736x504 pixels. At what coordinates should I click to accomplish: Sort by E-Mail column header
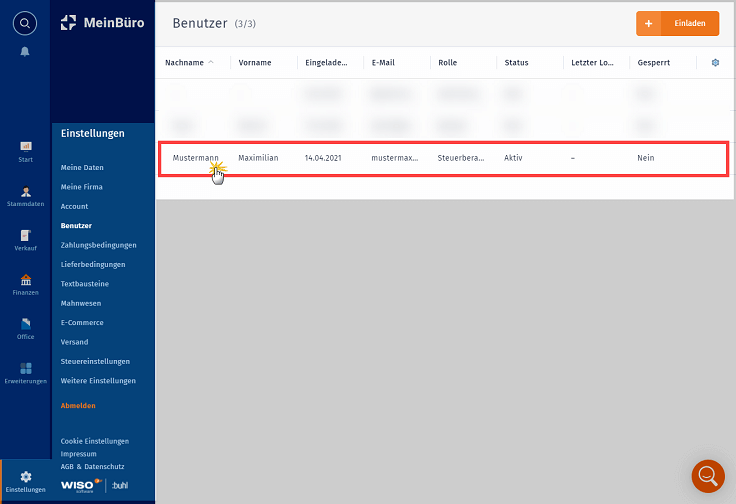coord(383,62)
